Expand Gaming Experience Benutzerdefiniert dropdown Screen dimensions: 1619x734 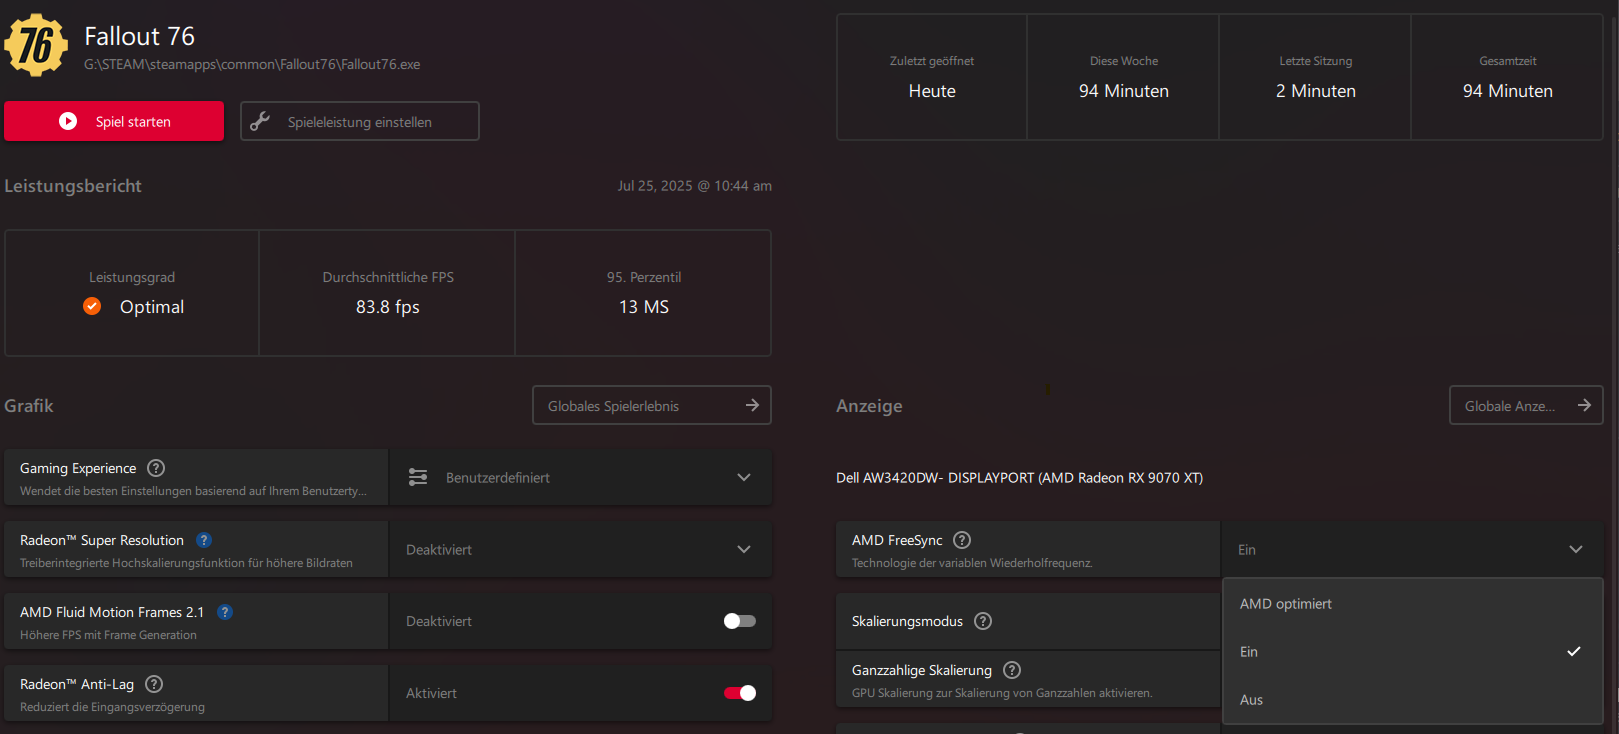coord(580,477)
